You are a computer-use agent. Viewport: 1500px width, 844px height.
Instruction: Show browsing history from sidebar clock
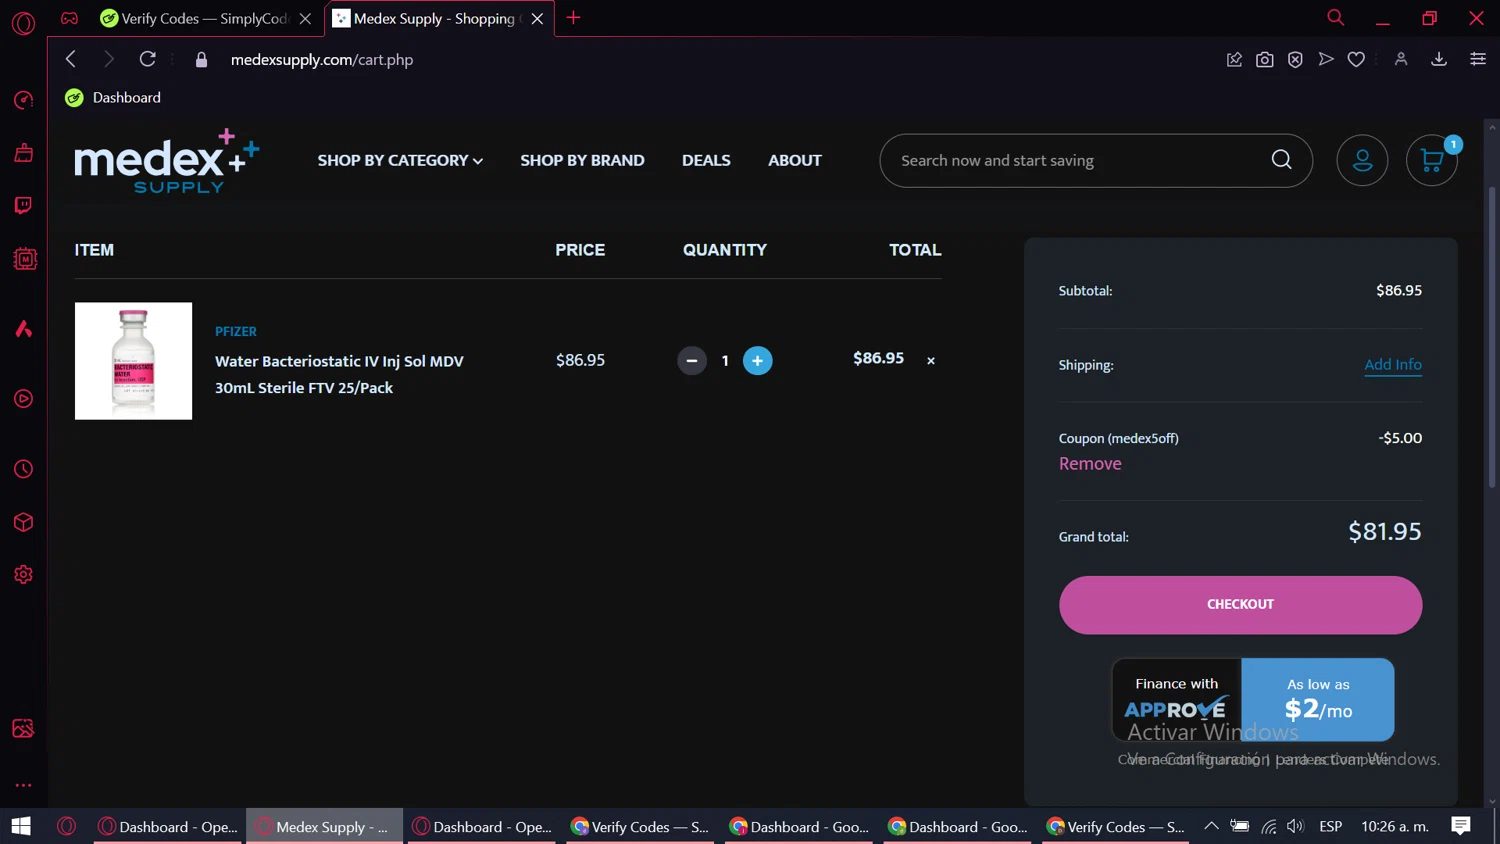tap(23, 469)
